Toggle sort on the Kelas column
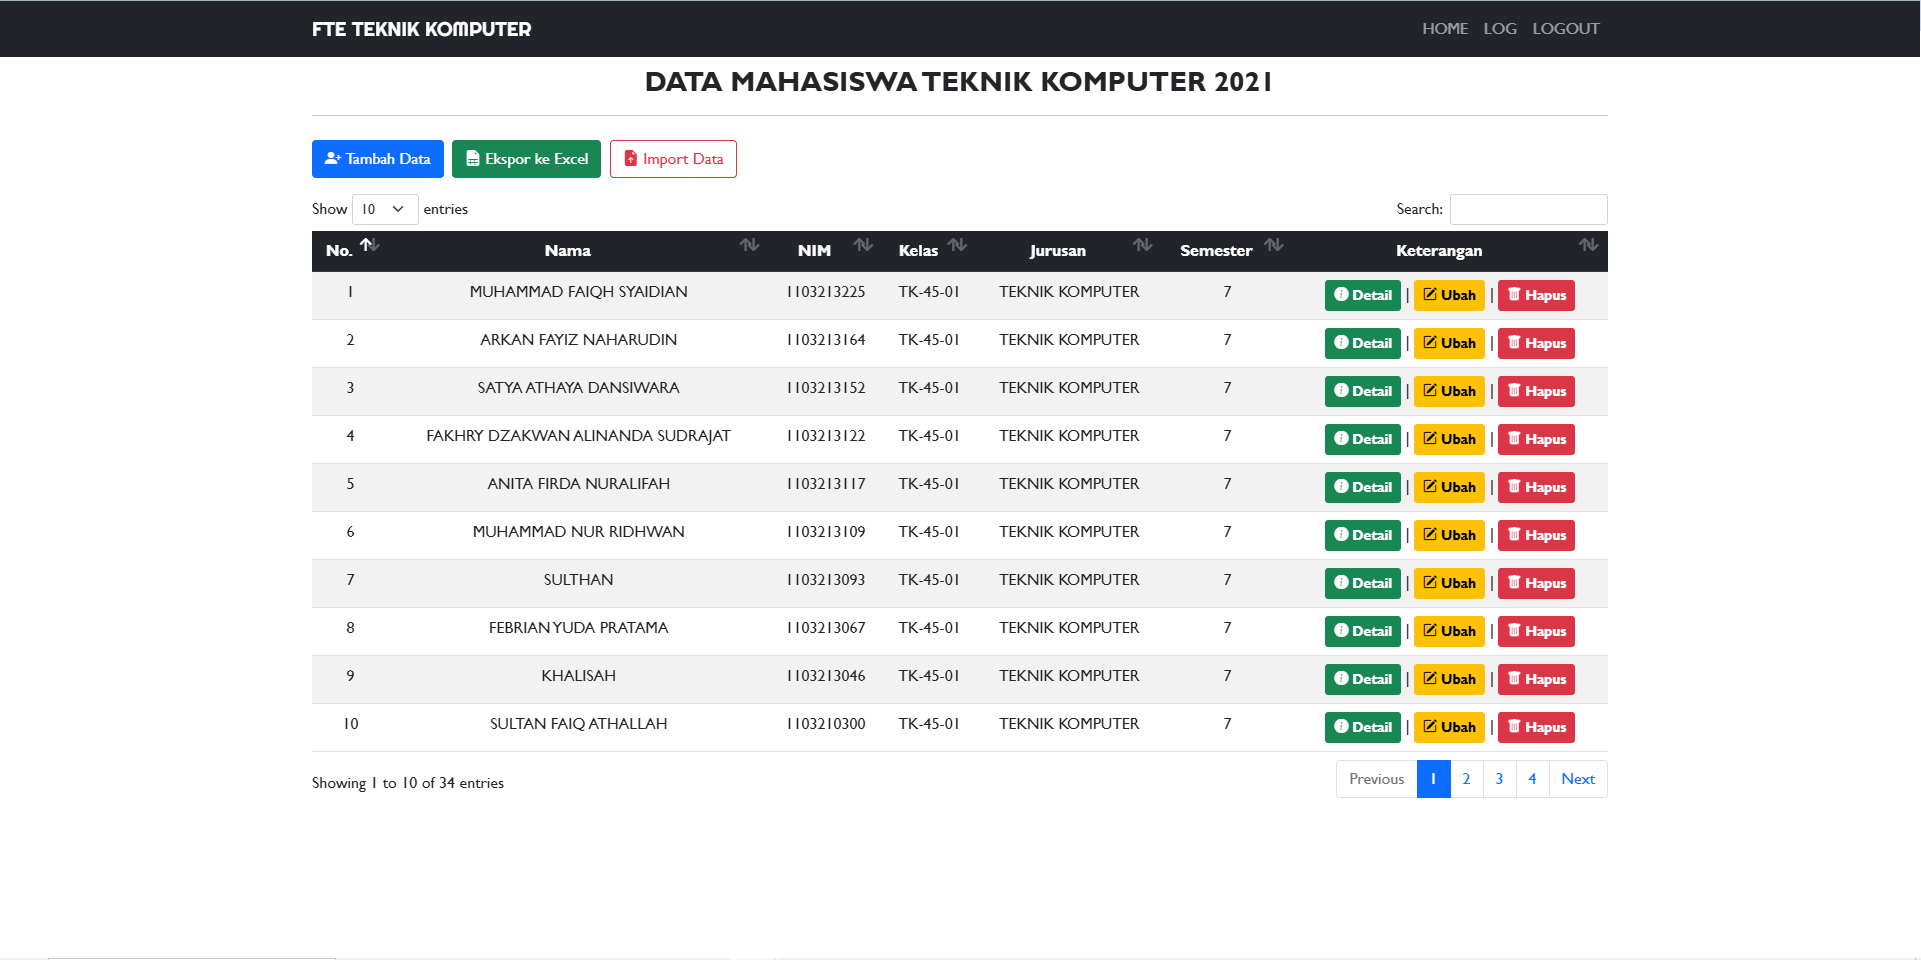This screenshot has width=1921, height=960. 957,246
